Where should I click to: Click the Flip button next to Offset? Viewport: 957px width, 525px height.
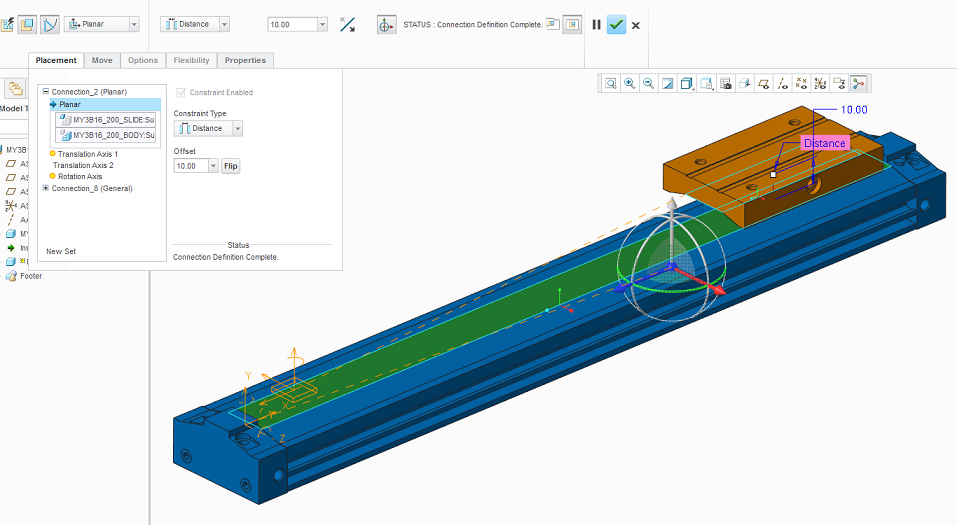click(x=230, y=166)
